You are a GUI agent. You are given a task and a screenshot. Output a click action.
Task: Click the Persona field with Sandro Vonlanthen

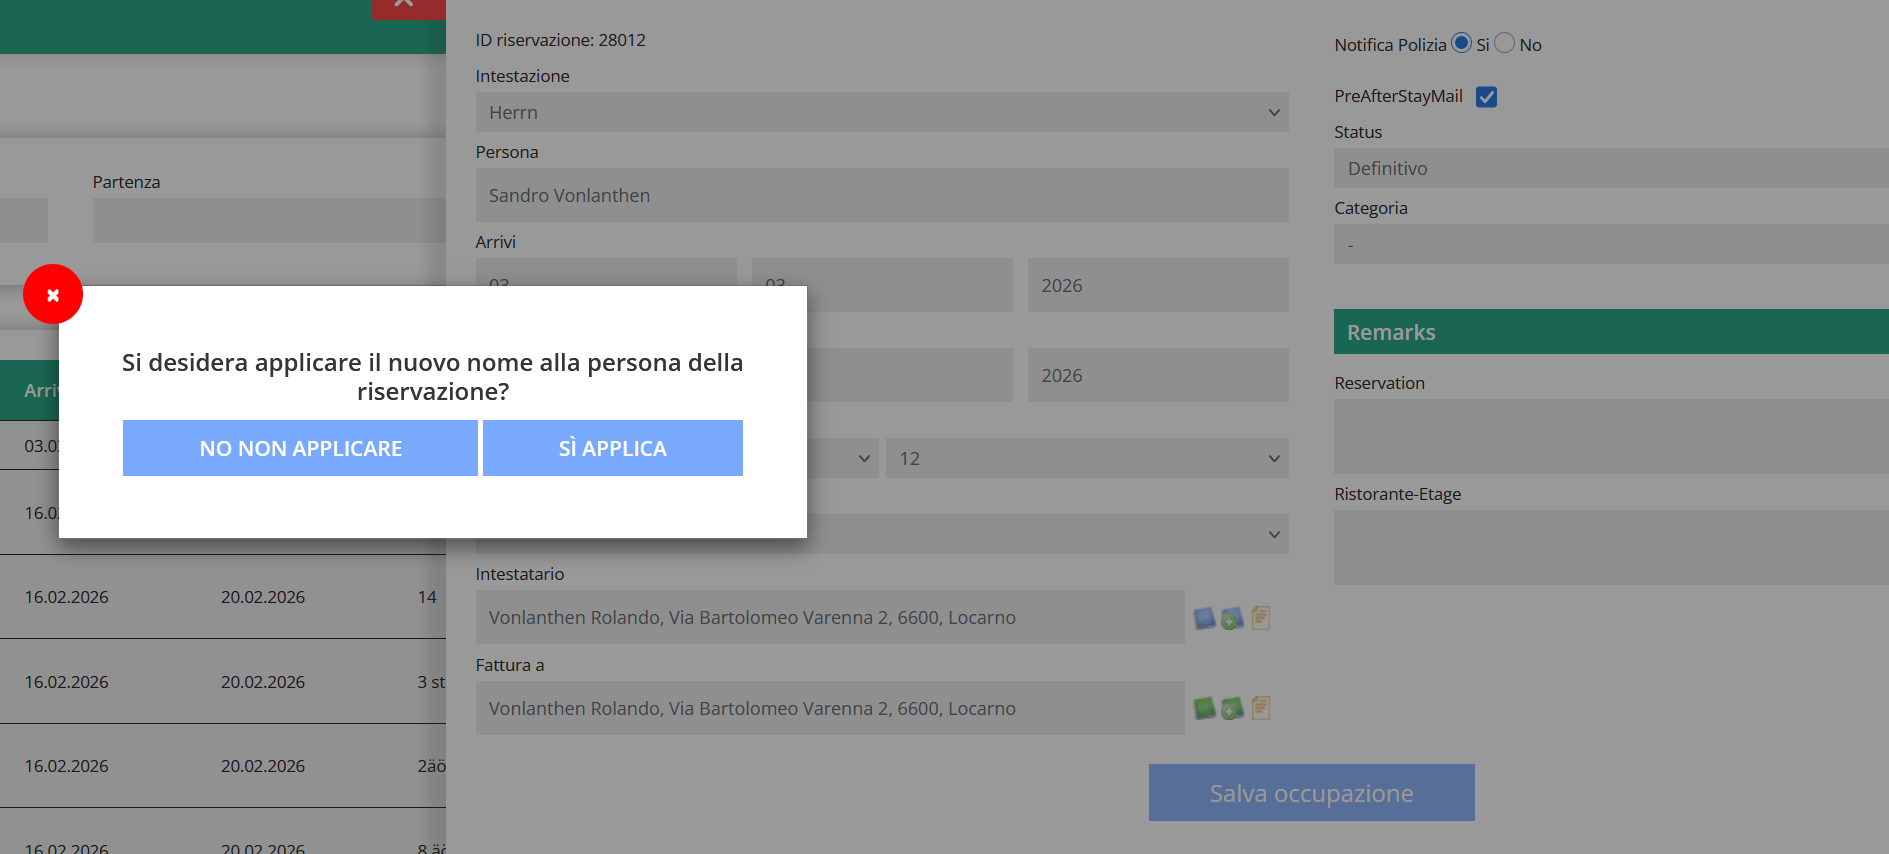pos(881,195)
